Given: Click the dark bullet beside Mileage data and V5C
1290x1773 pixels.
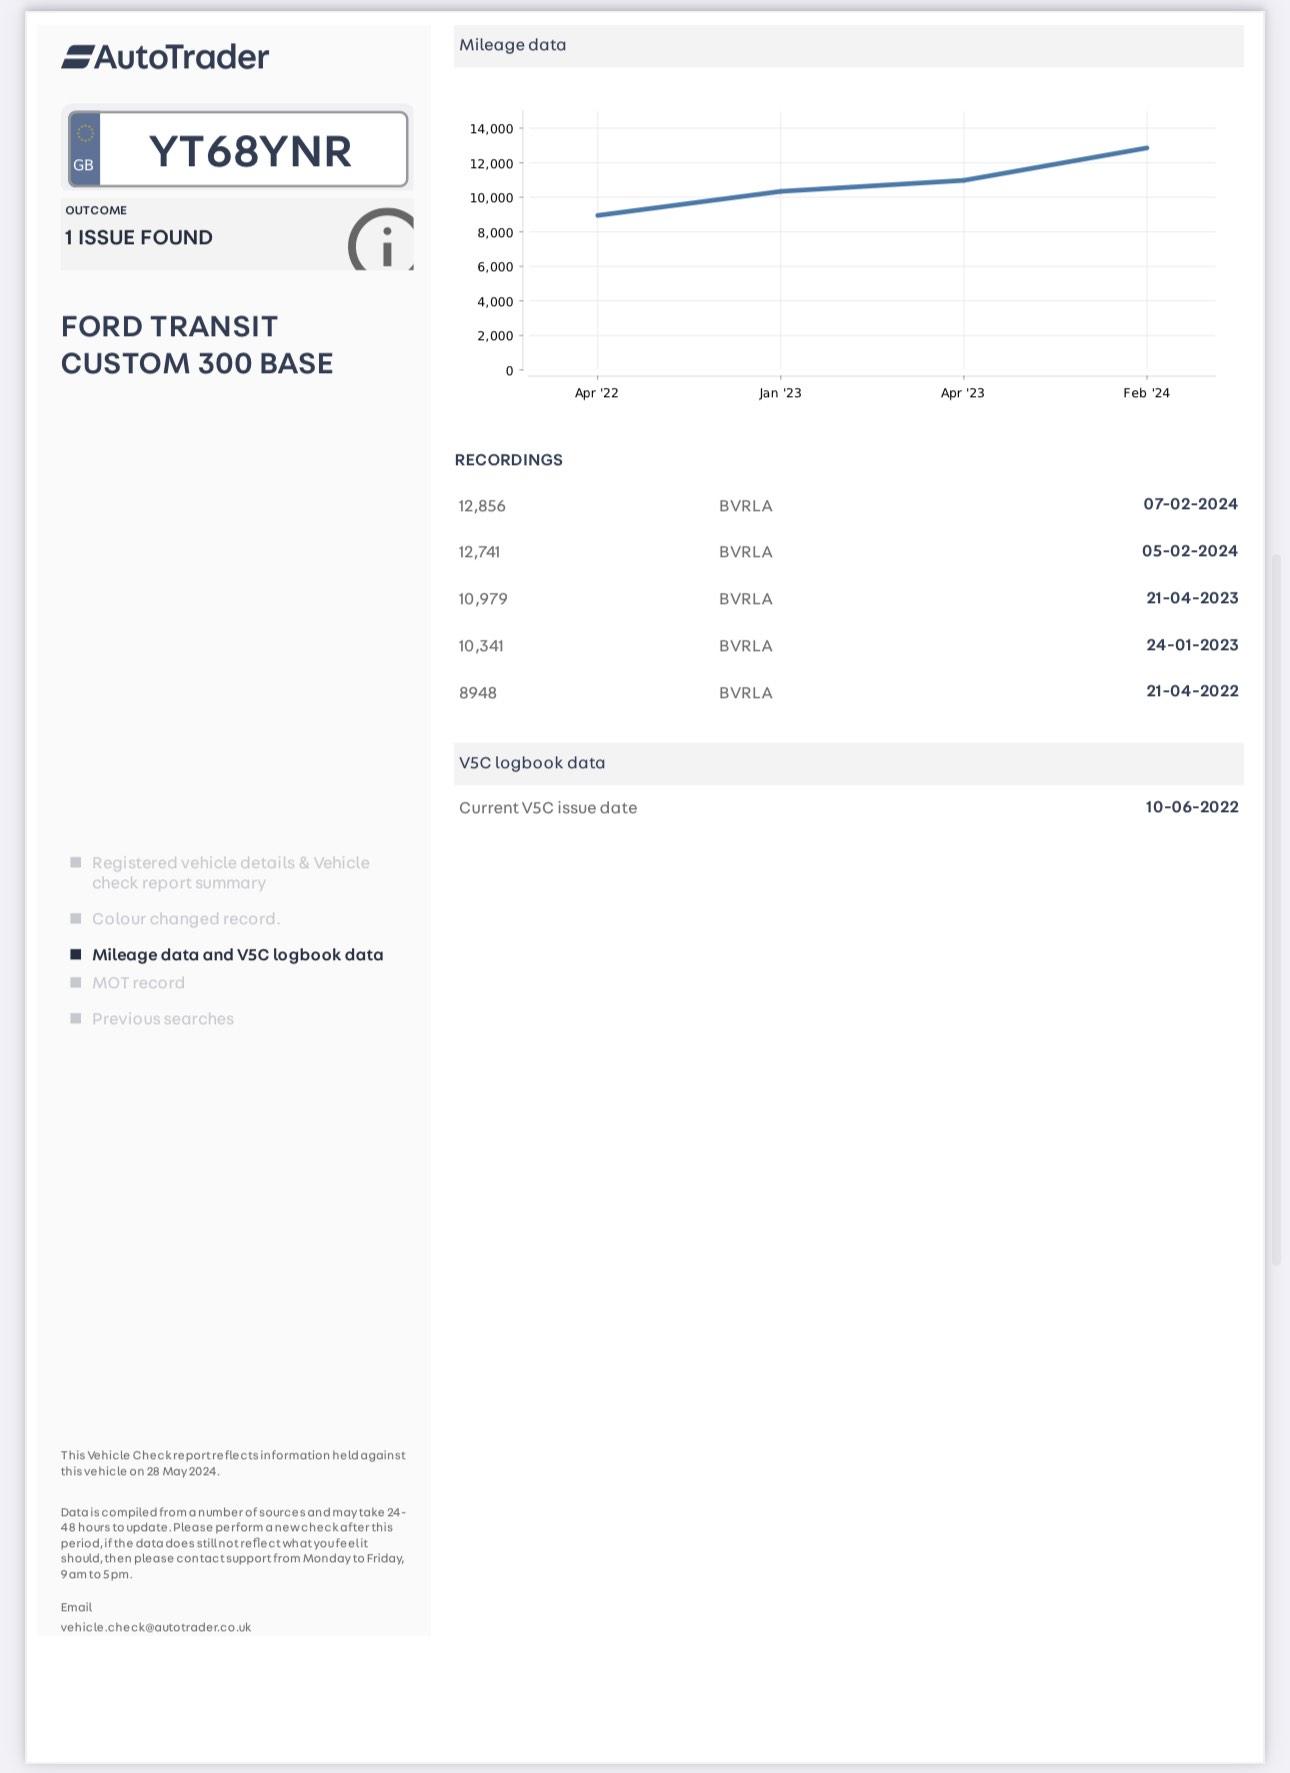Looking at the screenshot, I should [x=75, y=955].
